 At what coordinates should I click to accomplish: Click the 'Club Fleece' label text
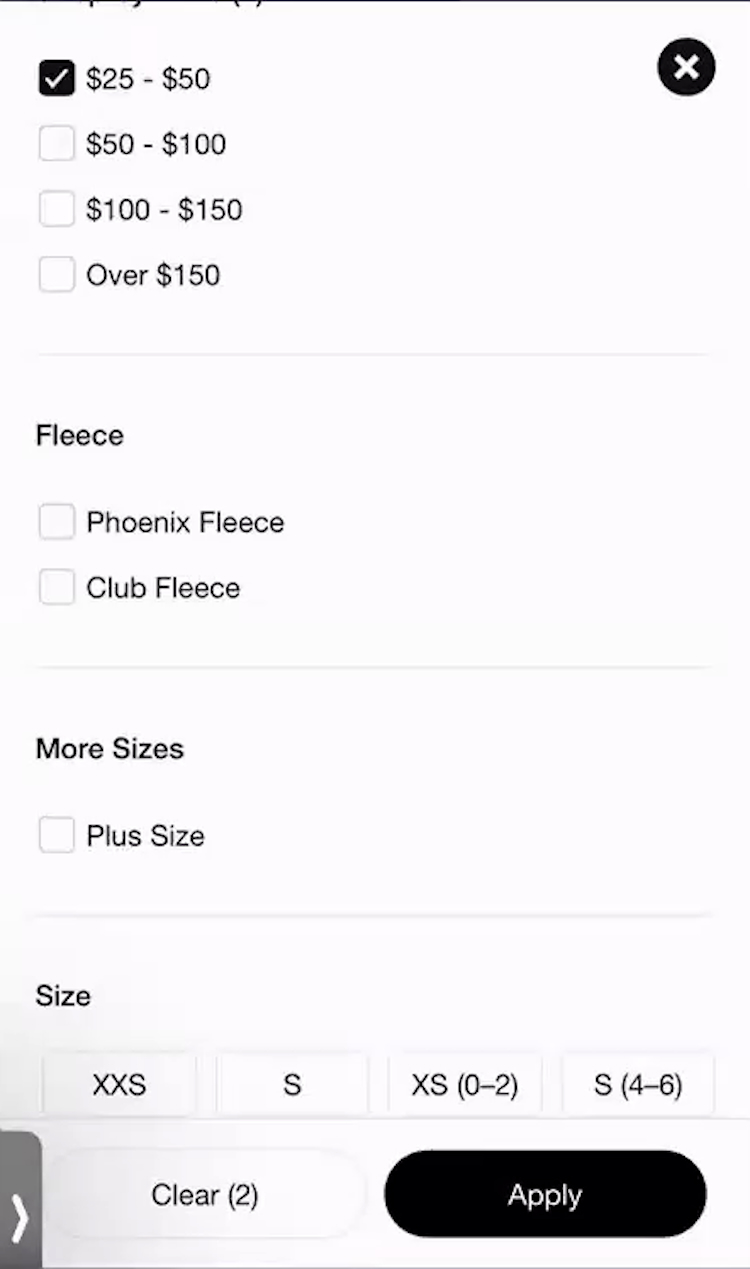point(163,588)
